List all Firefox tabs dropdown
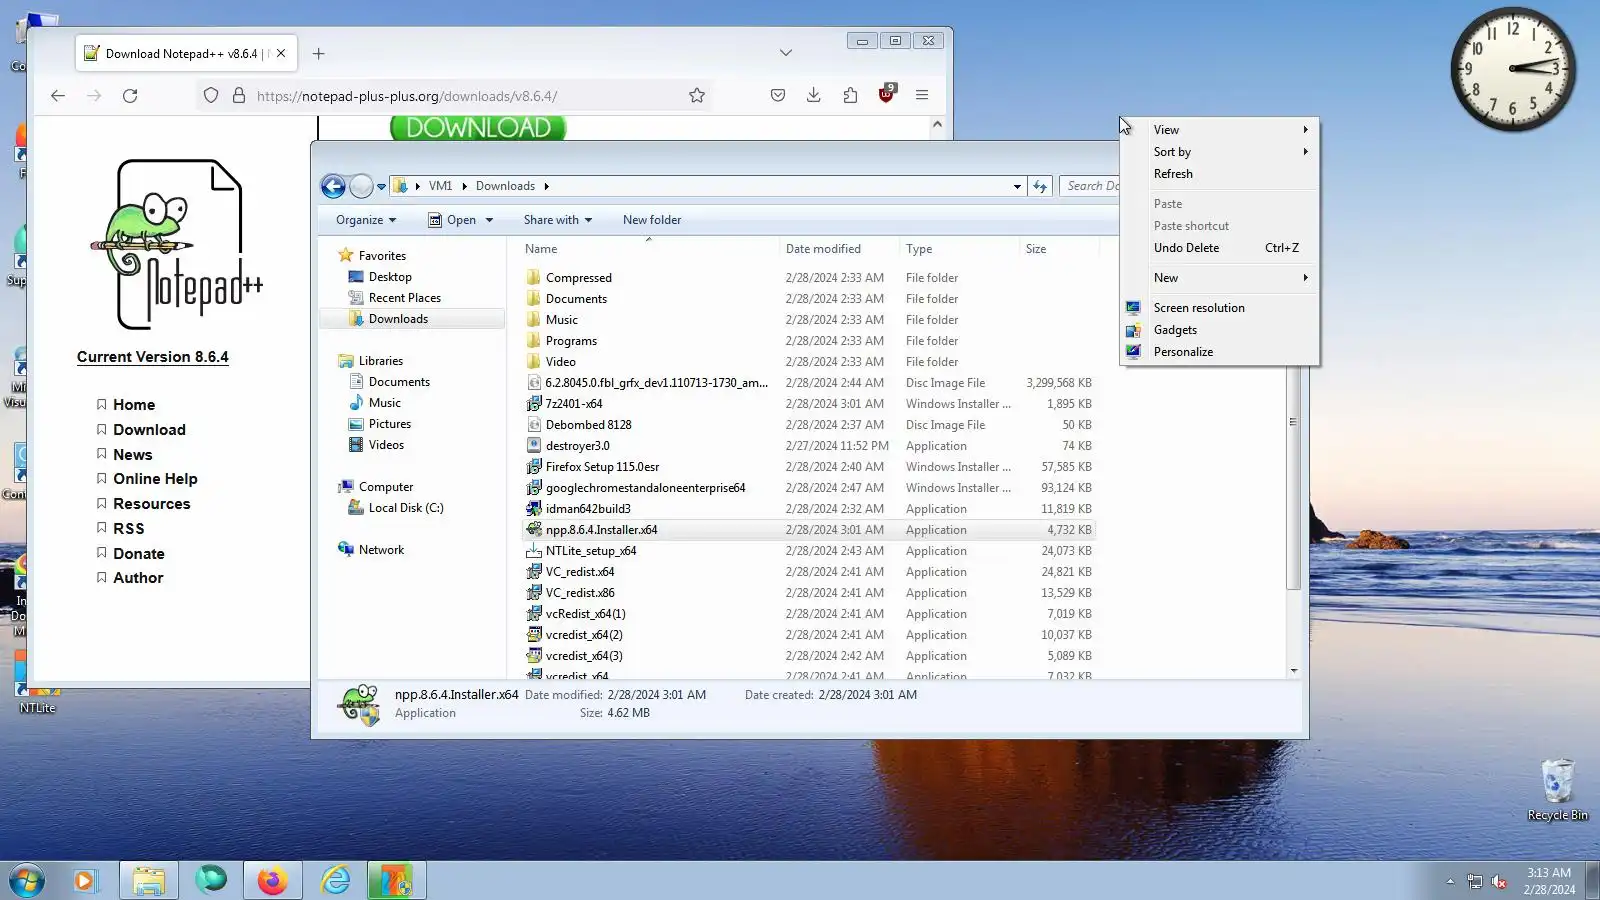This screenshot has height=900, width=1600. (x=786, y=53)
